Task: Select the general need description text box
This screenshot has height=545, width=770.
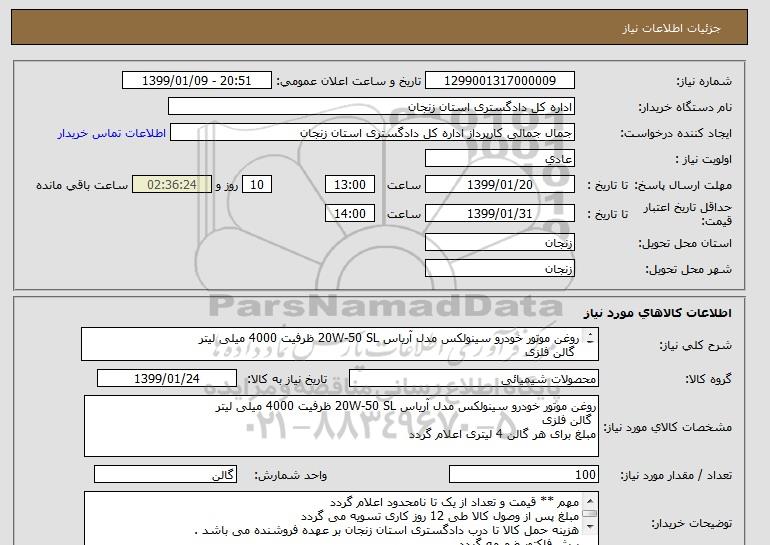Action: pos(340,344)
